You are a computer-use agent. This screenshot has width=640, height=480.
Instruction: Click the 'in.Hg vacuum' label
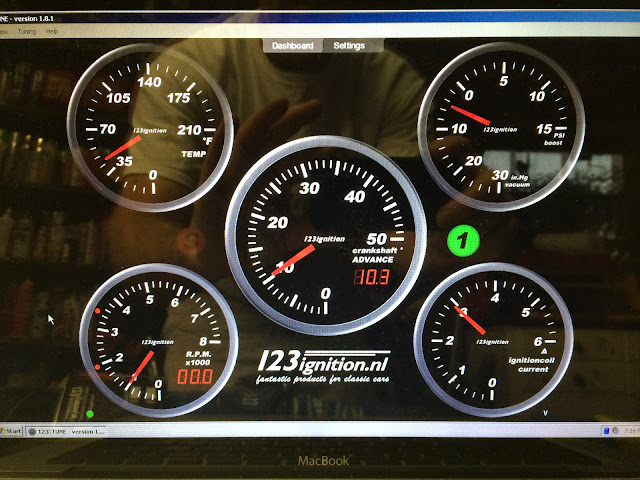click(517, 181)
